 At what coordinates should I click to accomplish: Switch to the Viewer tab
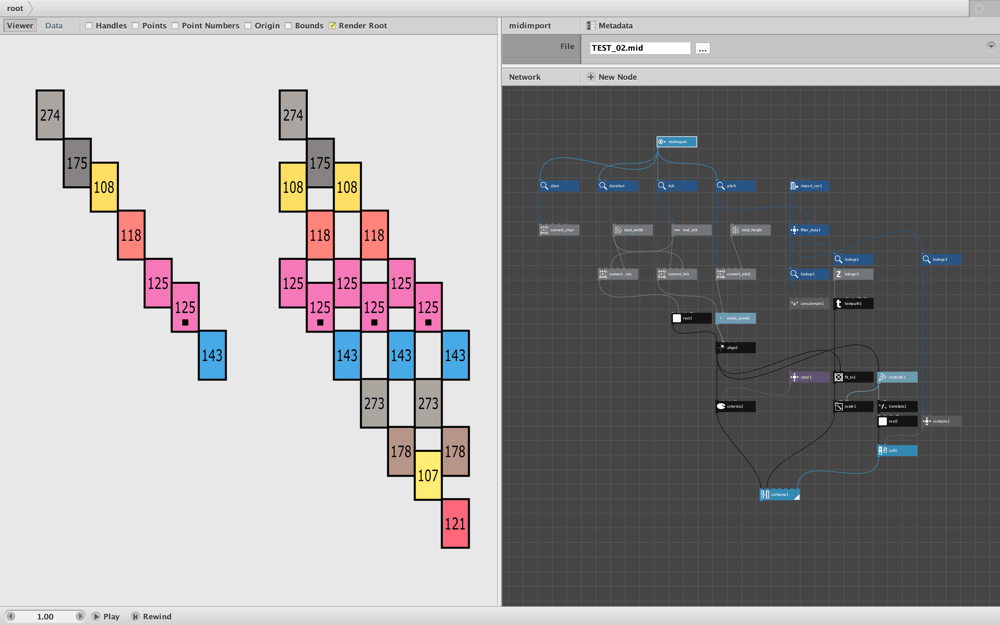tap(20, 26)
